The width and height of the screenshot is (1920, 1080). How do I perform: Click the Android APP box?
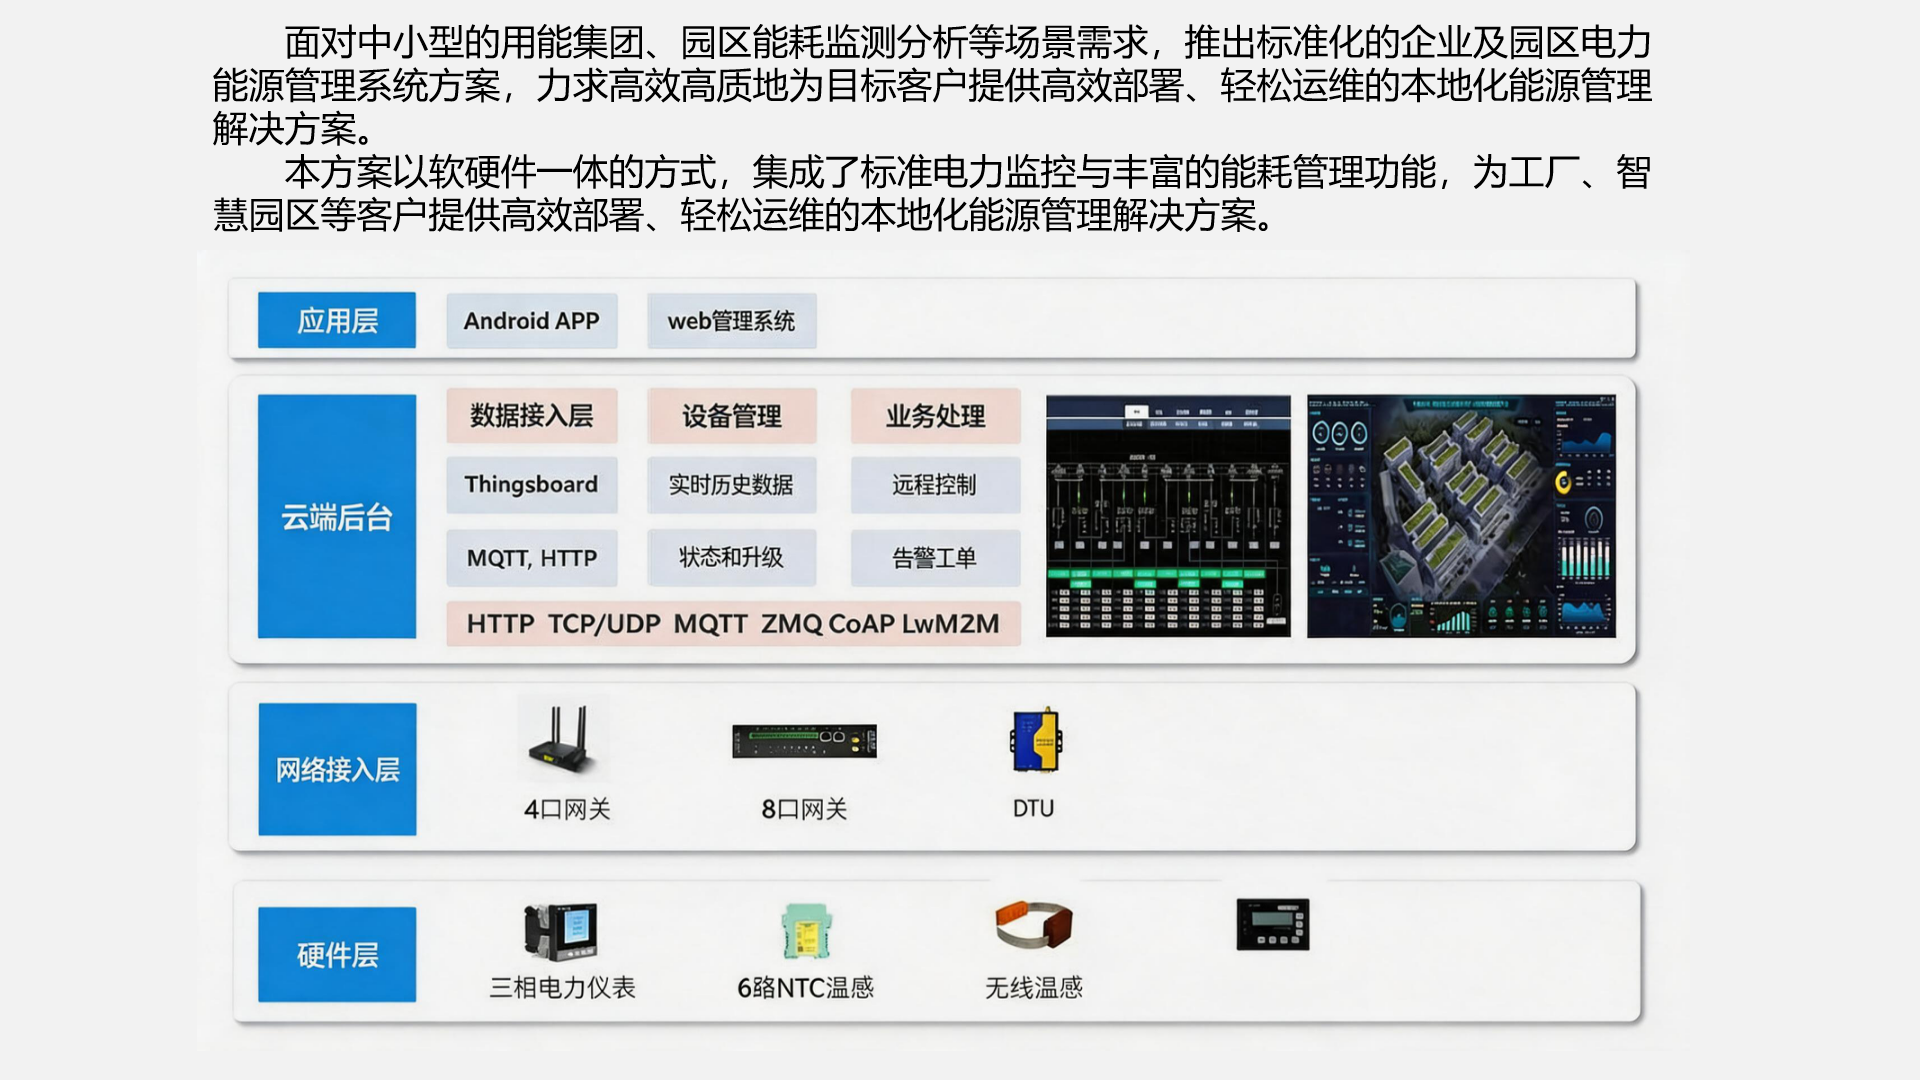(x=532, y=321)
